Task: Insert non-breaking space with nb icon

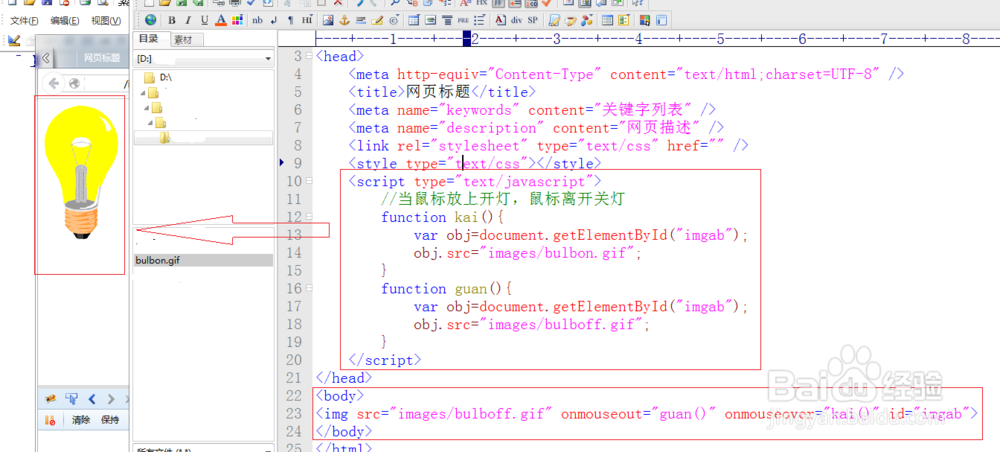Action: pyautogui.click(x=257, y=20)
